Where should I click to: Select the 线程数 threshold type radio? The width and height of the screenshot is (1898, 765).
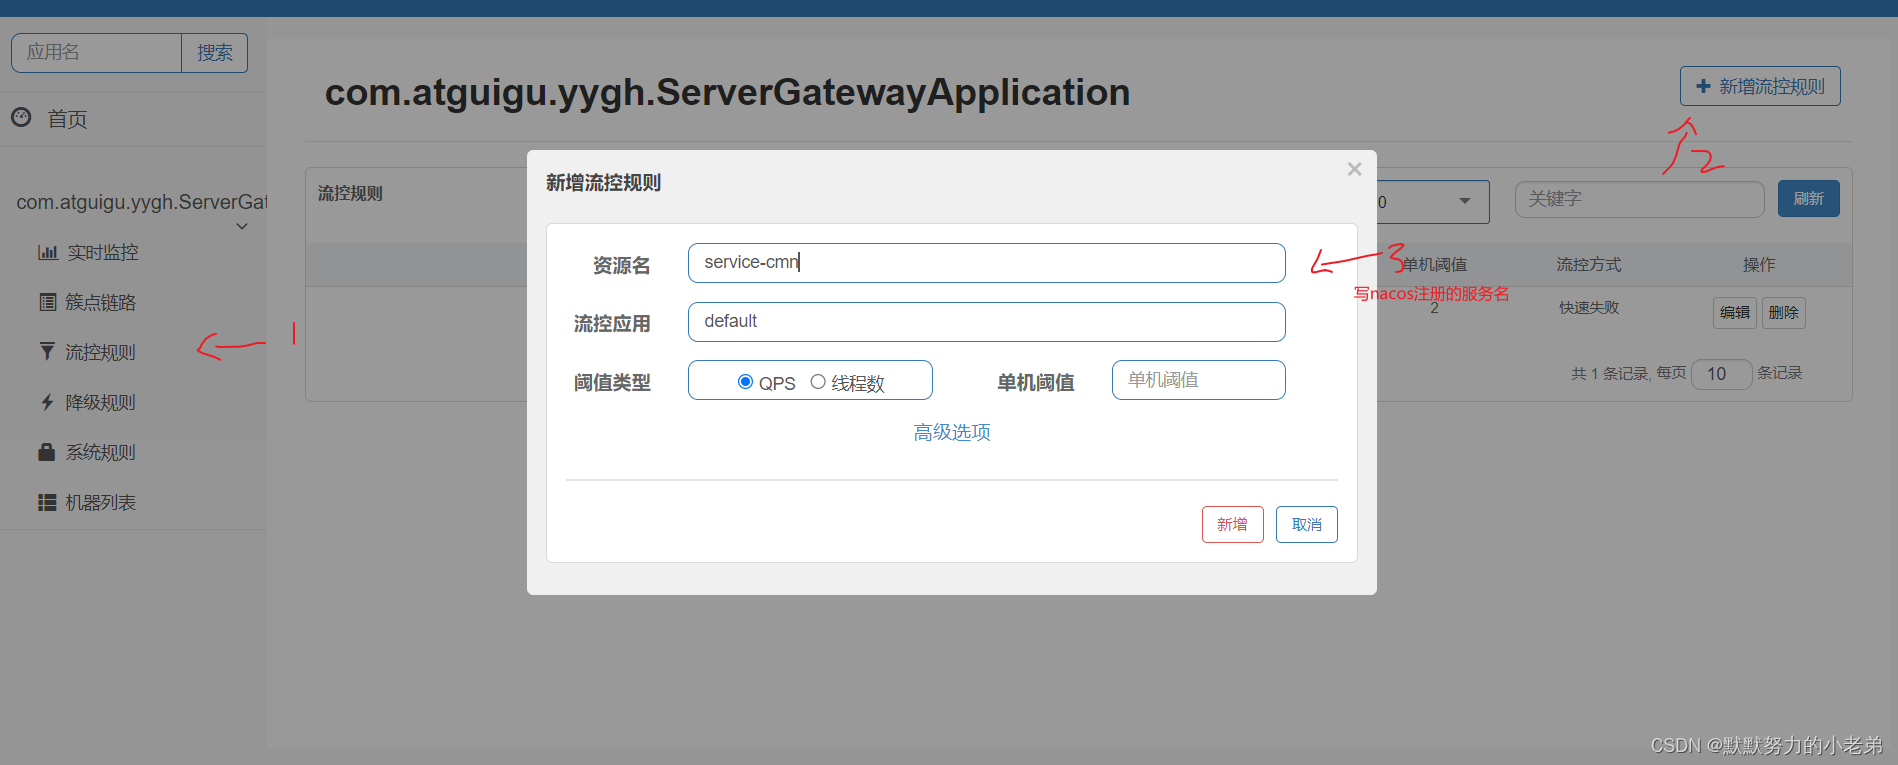[x=818, y=381]
